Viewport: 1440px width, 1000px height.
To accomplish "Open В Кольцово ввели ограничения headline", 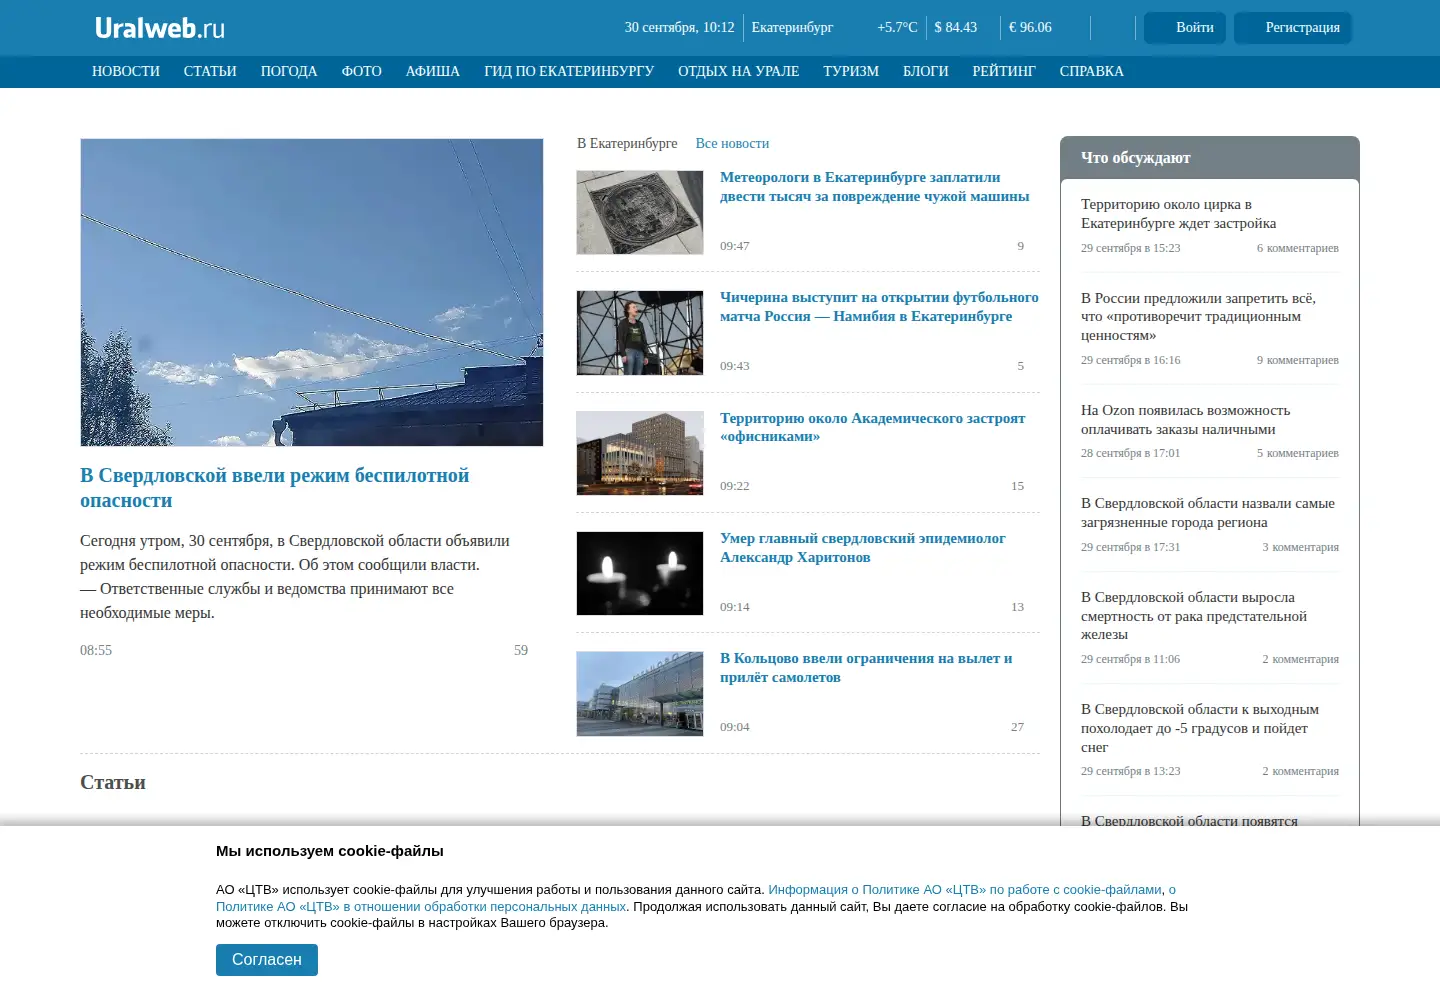I will tap(866, 668).
